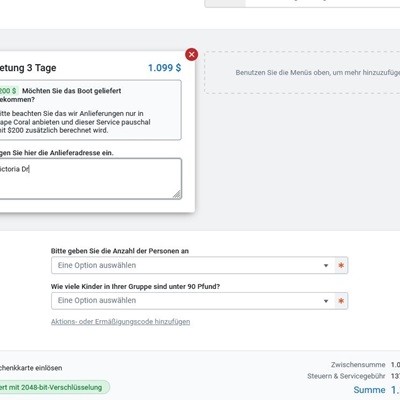Screen dimensions: 400x400
Task: Select the boat delivery option box
Action: [x=90, y=110]
